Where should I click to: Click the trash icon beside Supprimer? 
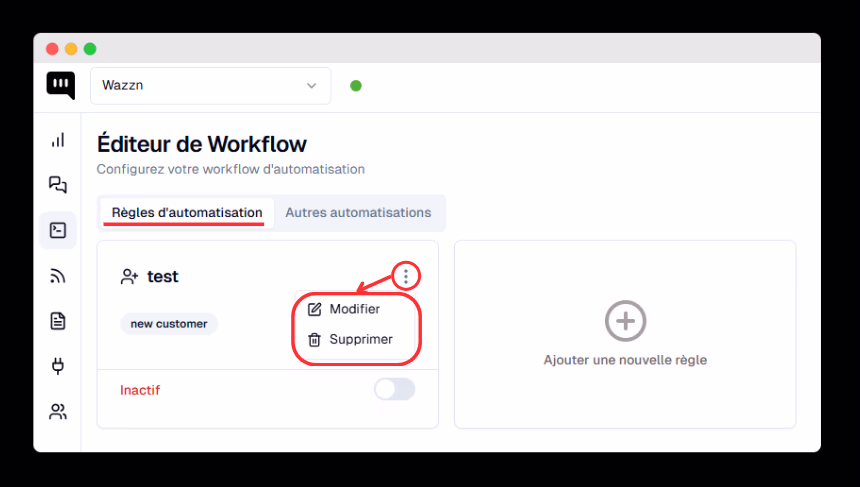point(314,339)
